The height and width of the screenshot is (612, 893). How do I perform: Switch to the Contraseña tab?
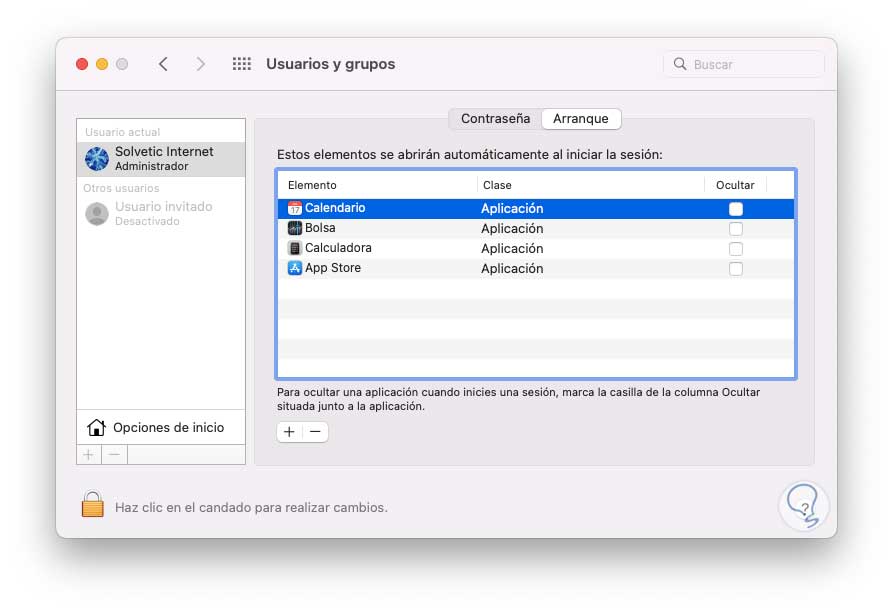(495, 119)
